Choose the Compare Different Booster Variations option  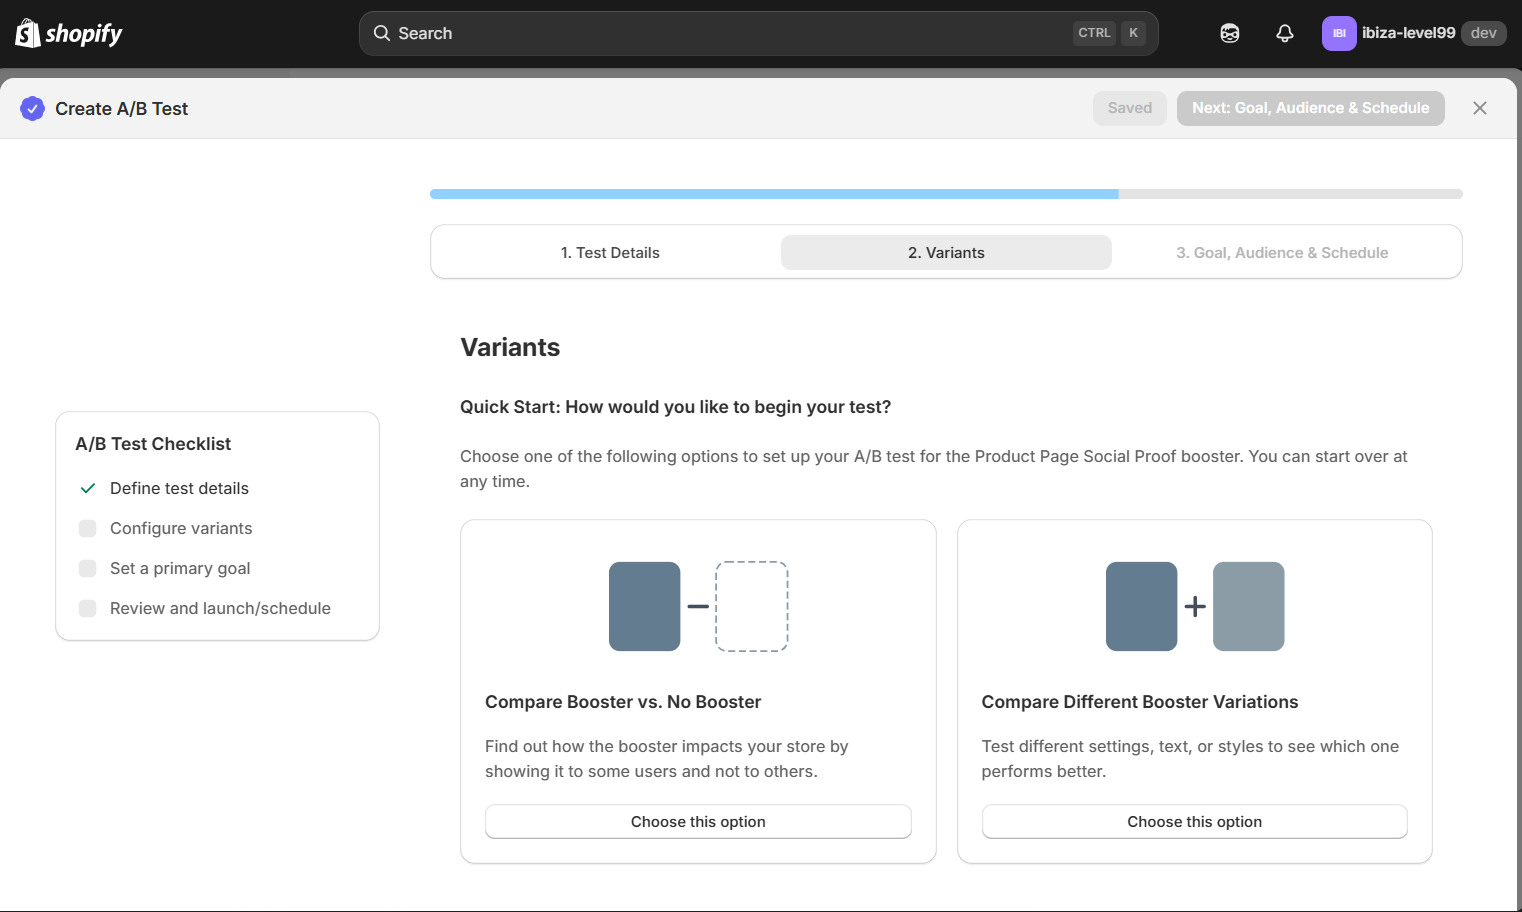[1194, 821]
